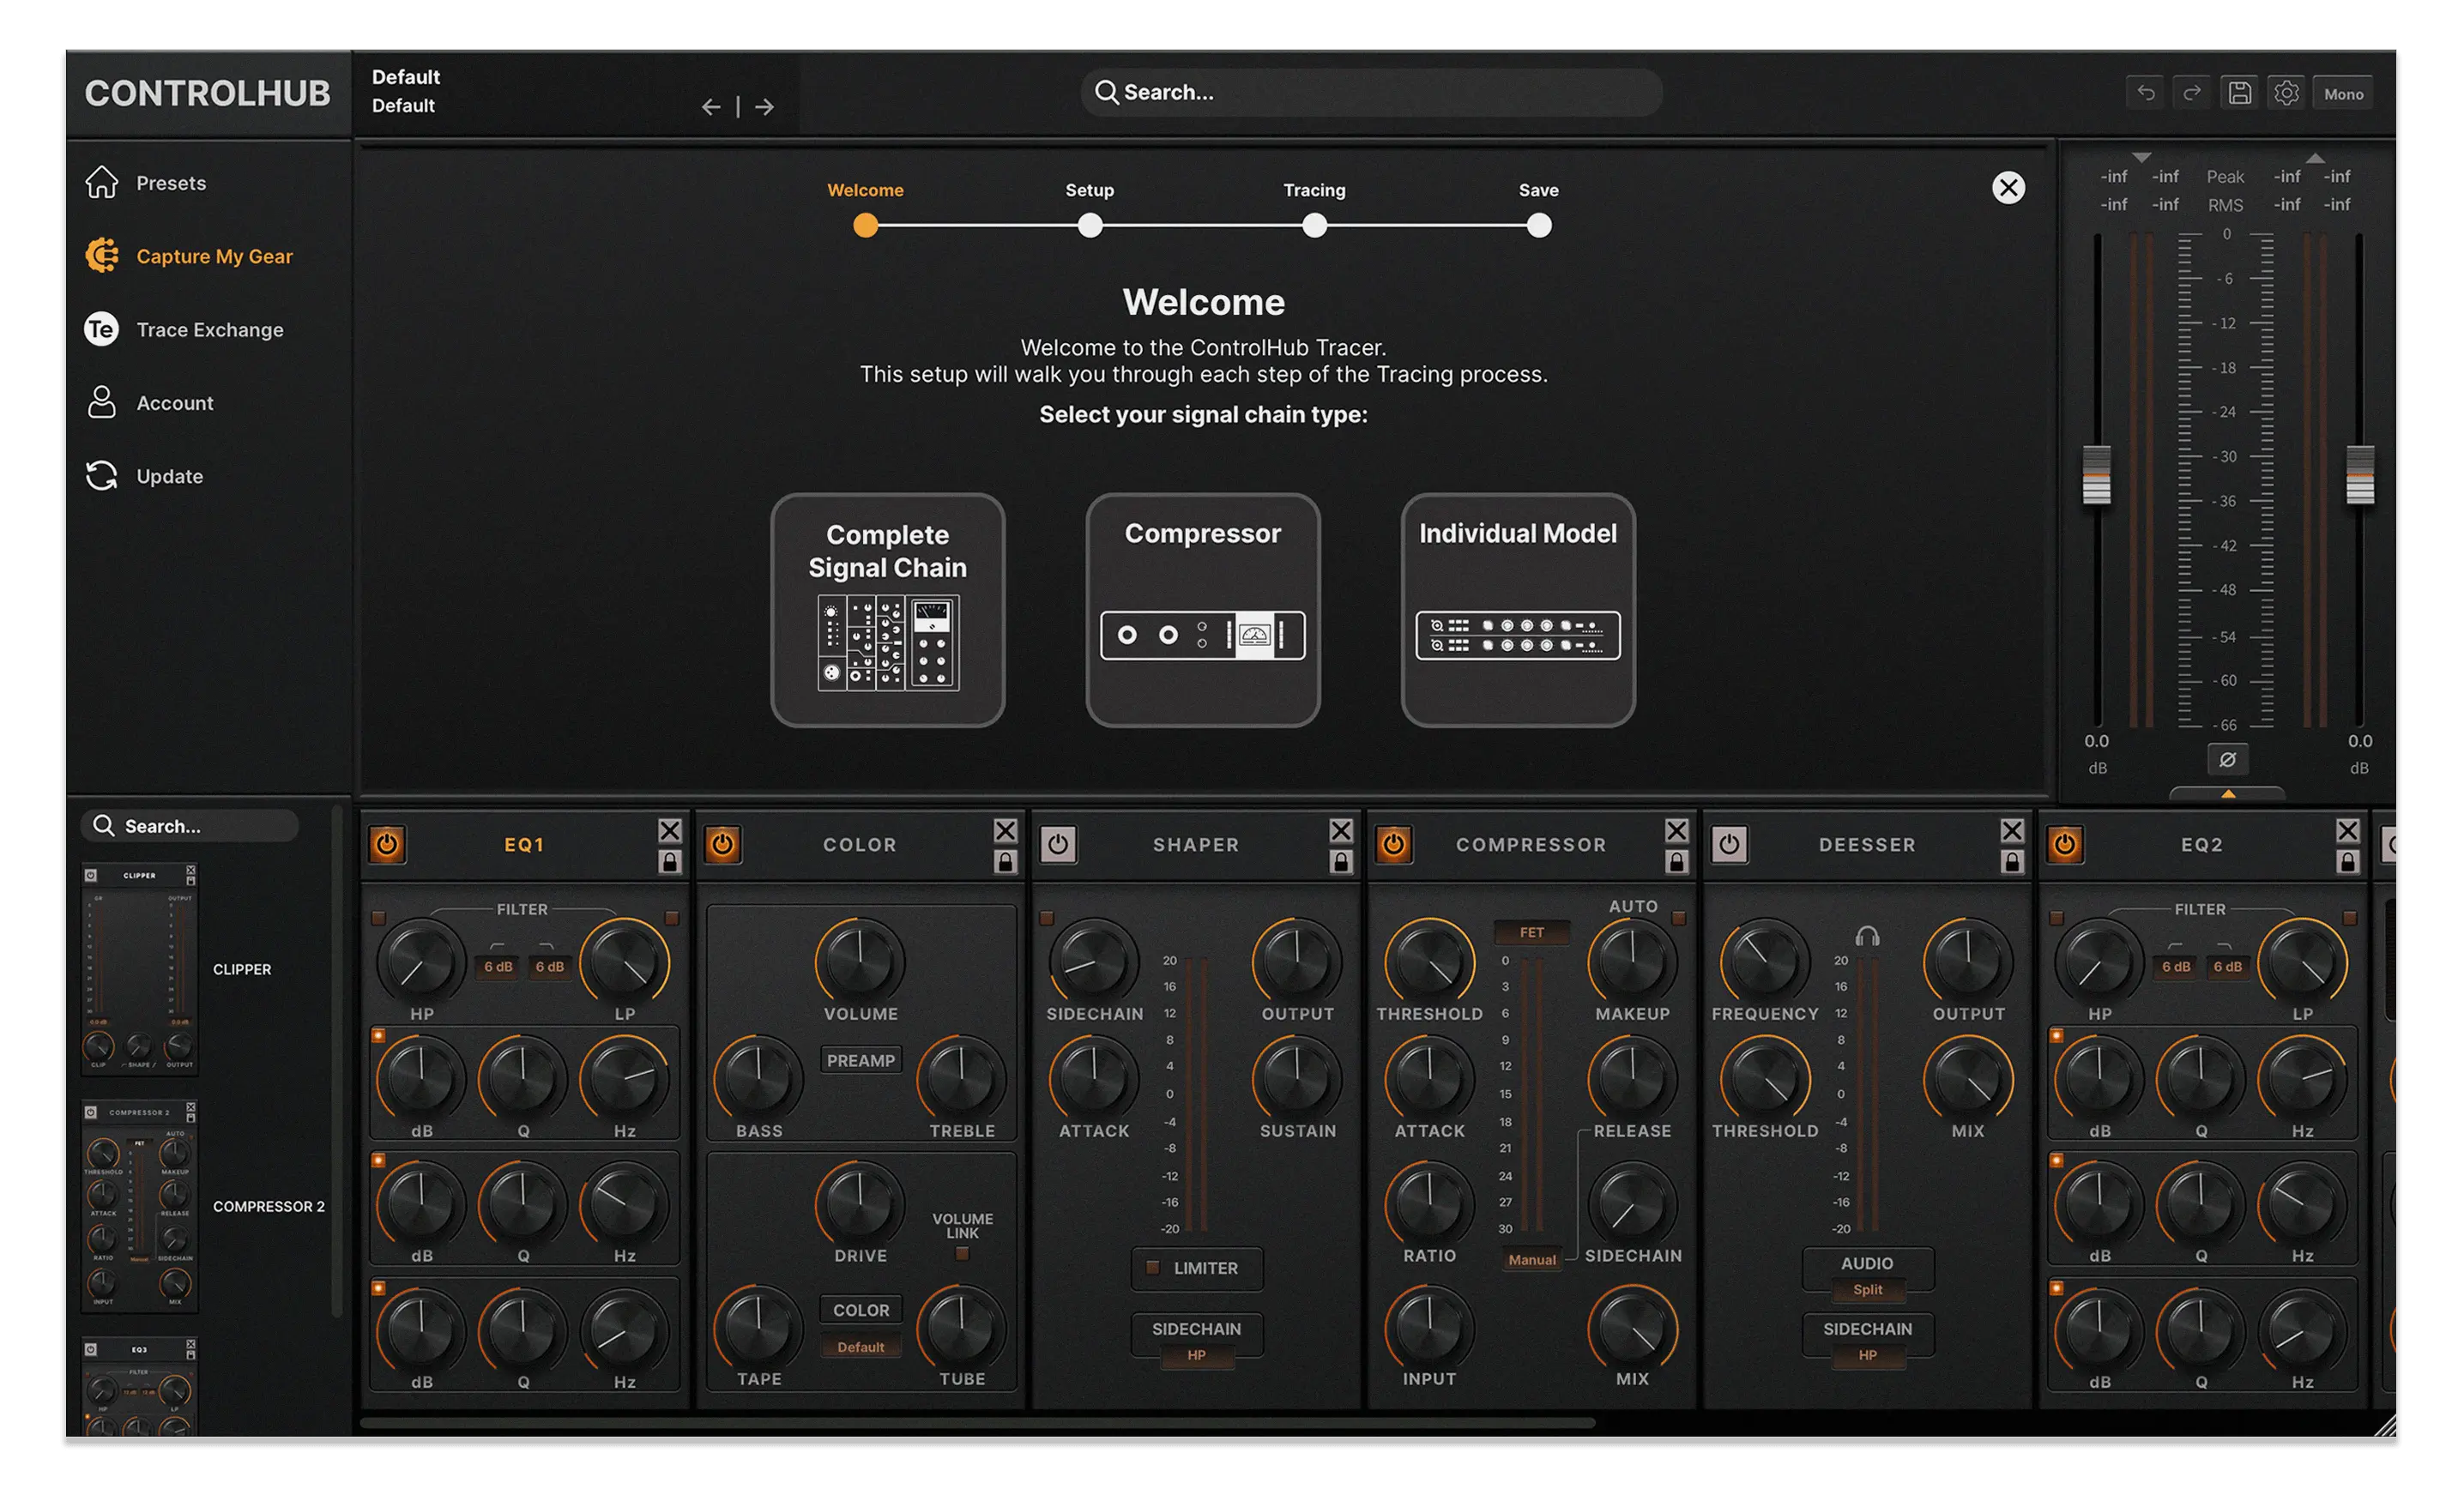Select the Setup step

pos(1090,226)
